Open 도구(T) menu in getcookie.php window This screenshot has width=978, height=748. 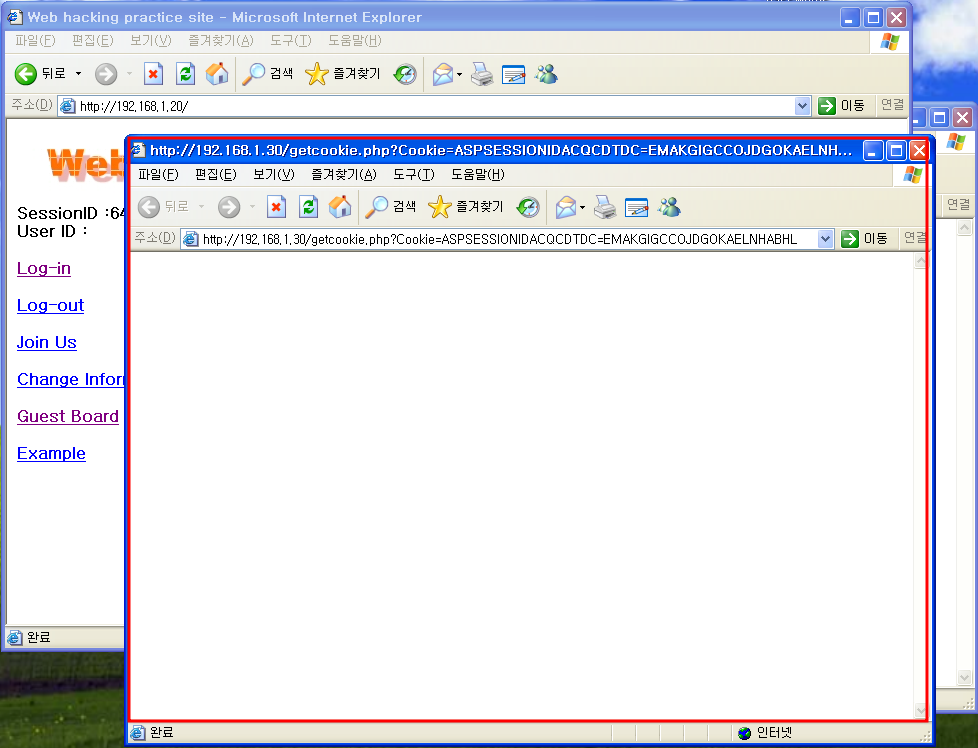[x=414, y=175]
